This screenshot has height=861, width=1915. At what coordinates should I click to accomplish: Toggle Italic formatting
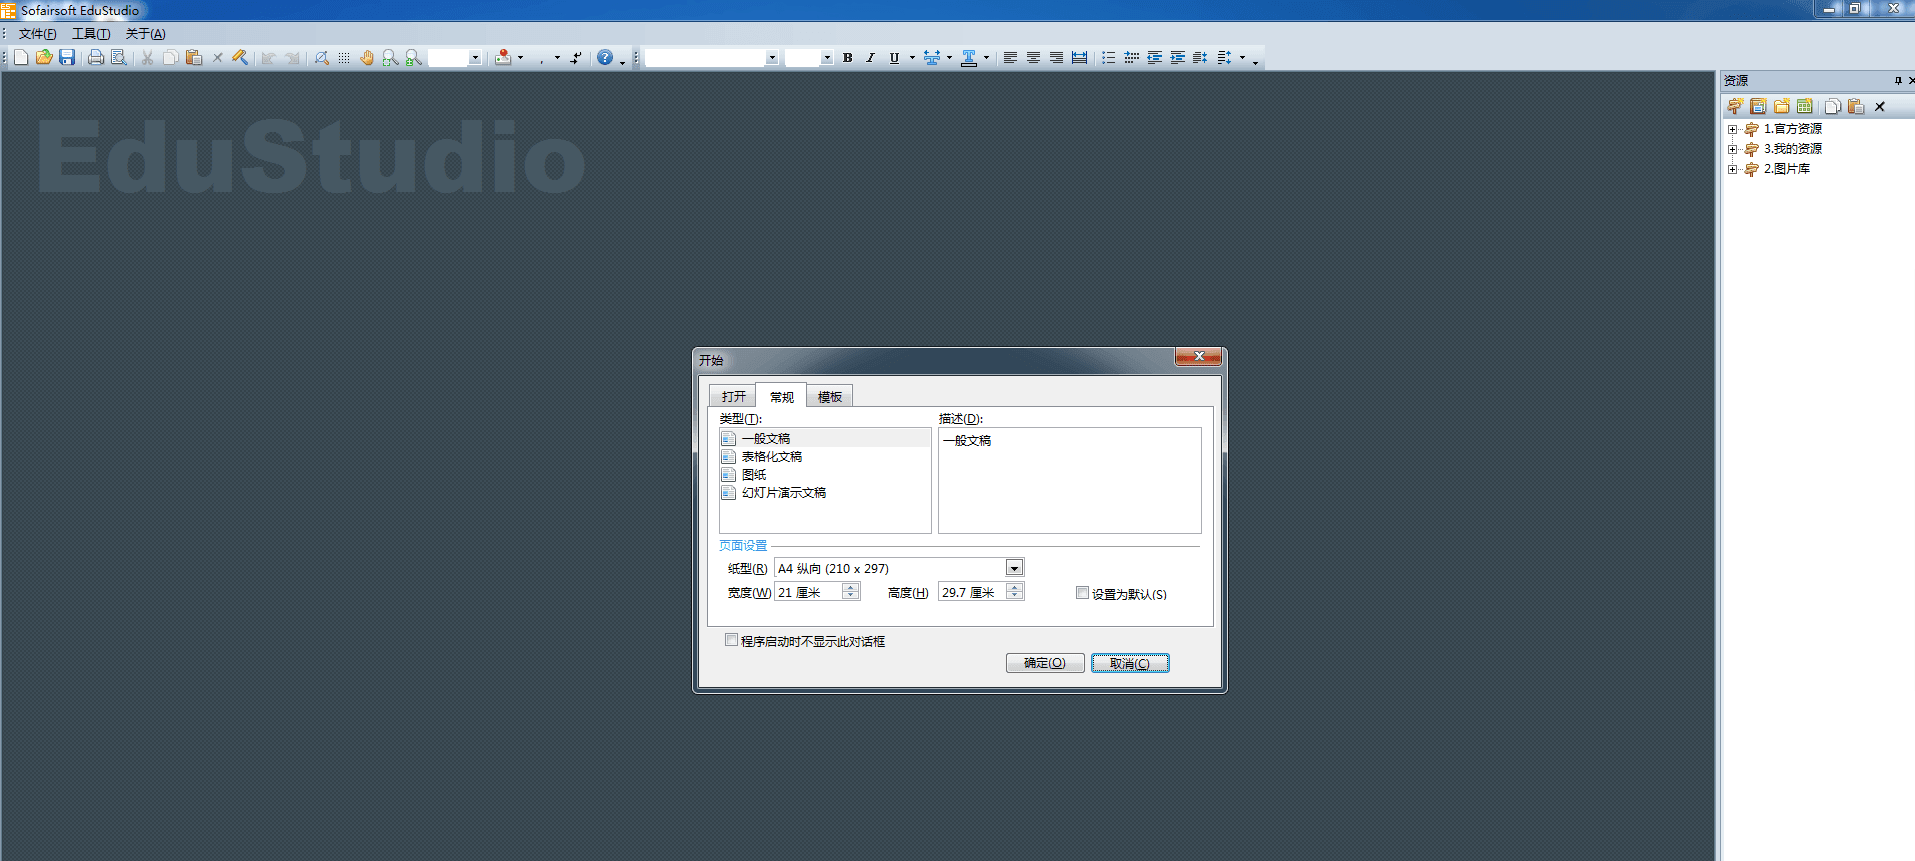pyautogui.click(x=871, y=58)
